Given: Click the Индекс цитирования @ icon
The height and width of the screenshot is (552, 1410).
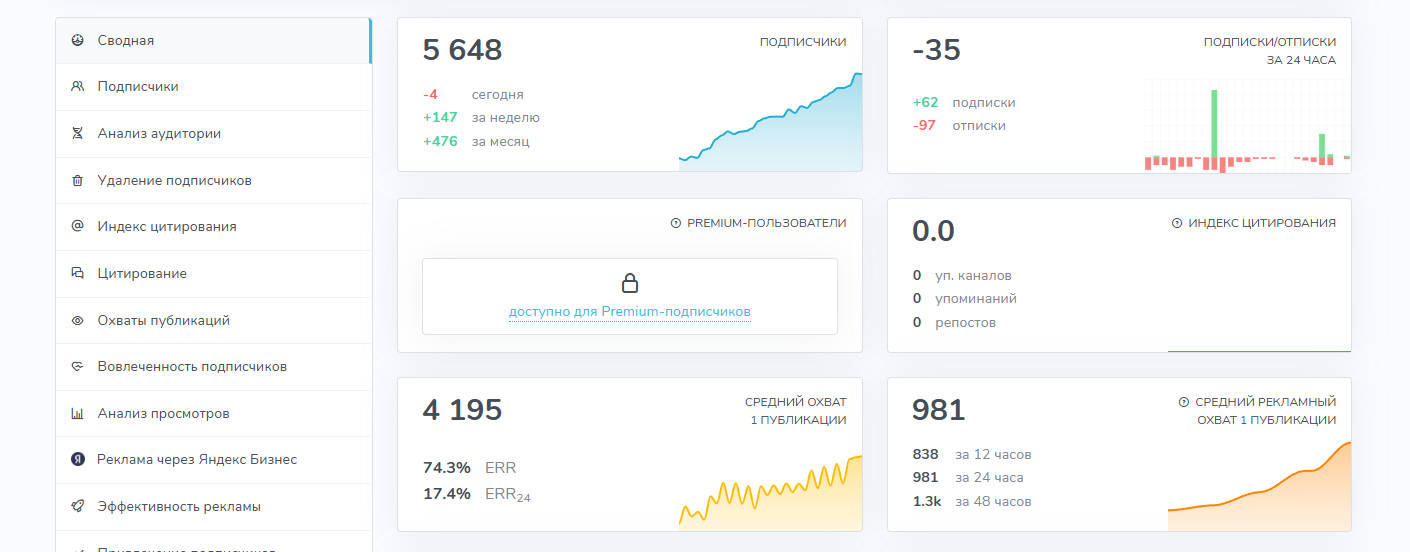Looking at the screenshot, I should tap(77, 226).
